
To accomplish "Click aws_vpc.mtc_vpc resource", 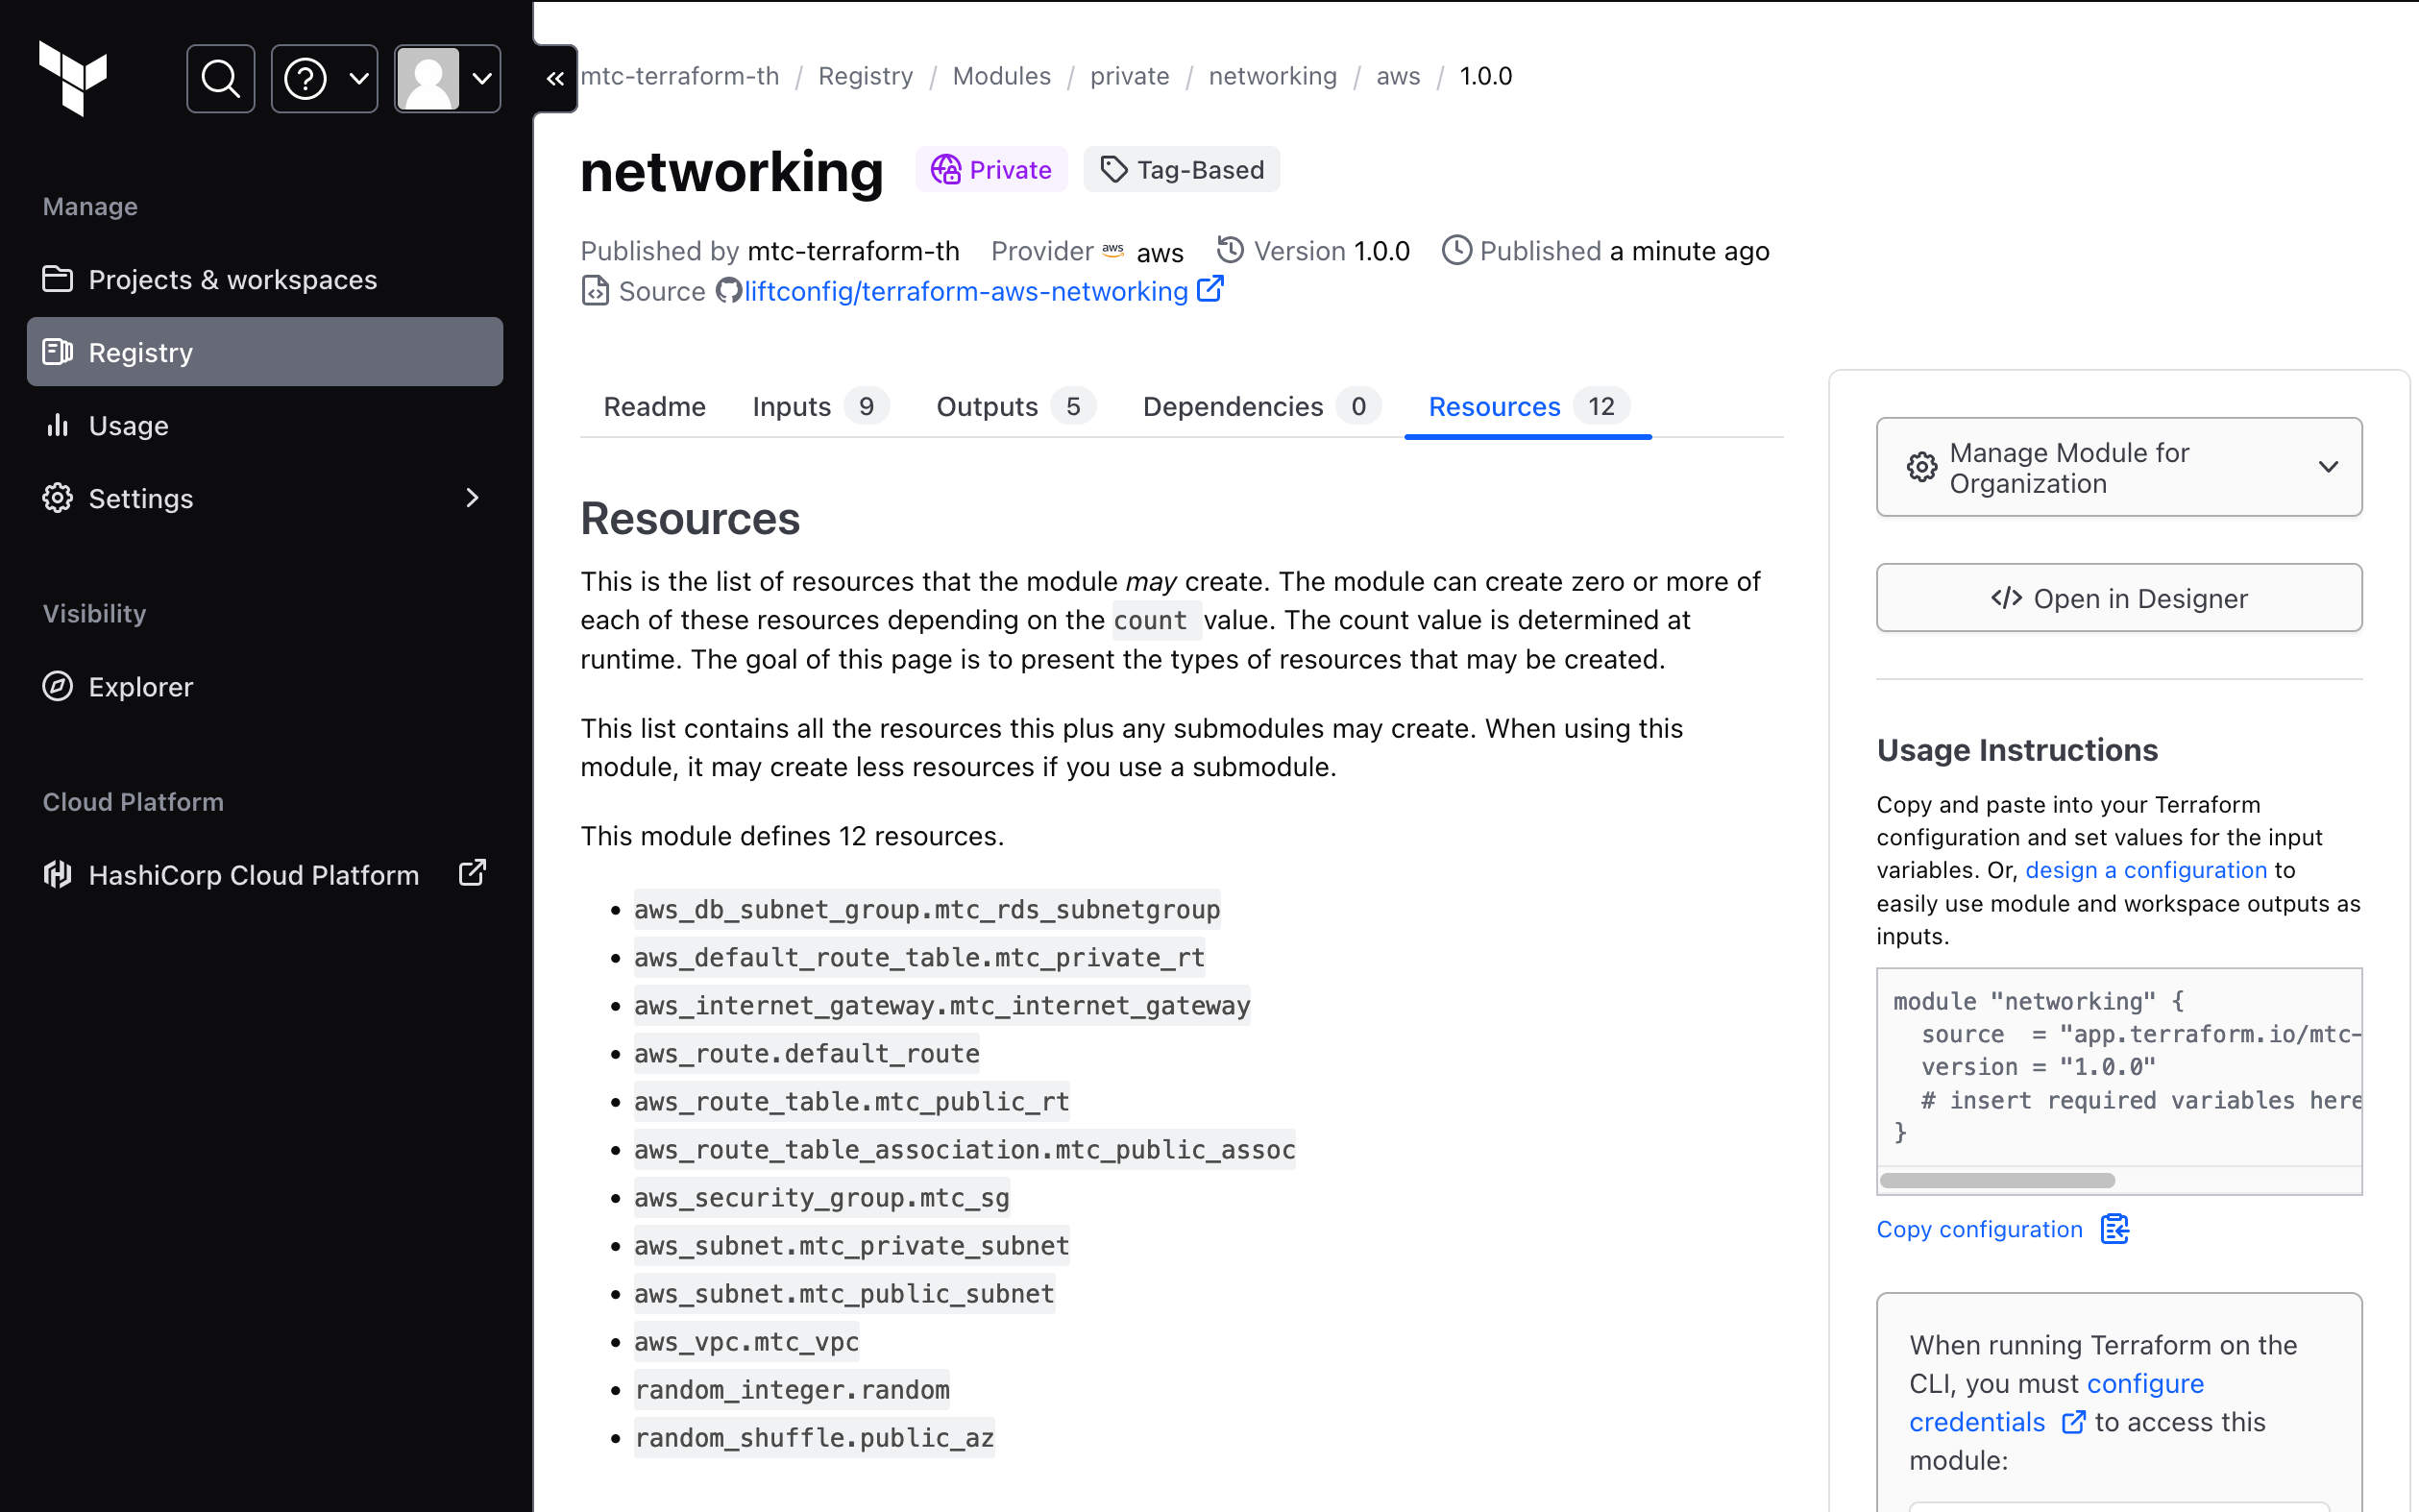I will 746,1341.
